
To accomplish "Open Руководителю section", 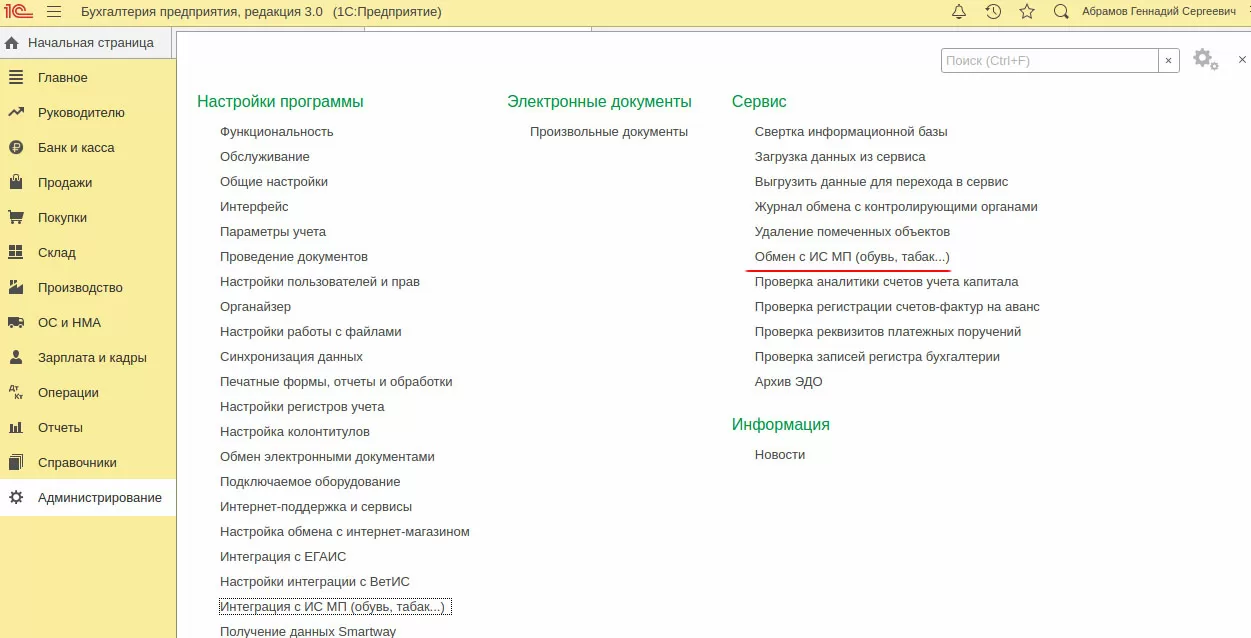I will (x=88, y=113).
